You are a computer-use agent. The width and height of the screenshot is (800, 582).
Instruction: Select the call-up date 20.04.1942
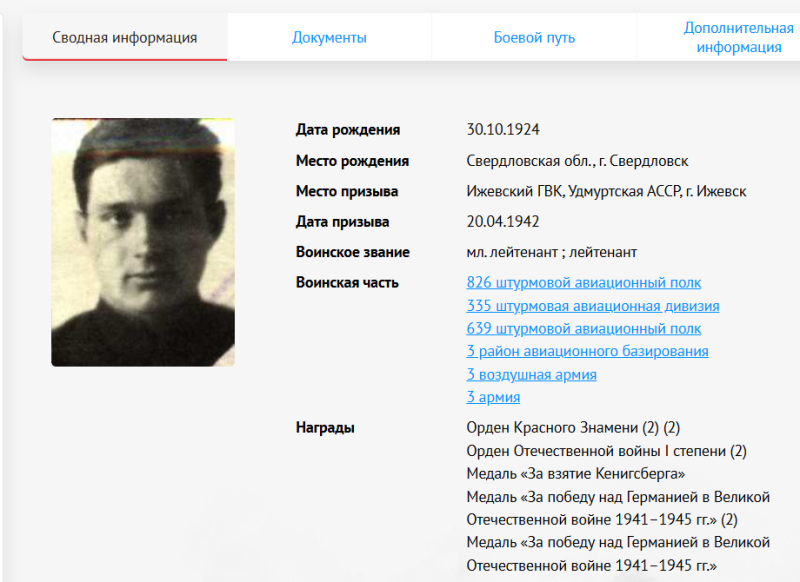click(503, 221)
